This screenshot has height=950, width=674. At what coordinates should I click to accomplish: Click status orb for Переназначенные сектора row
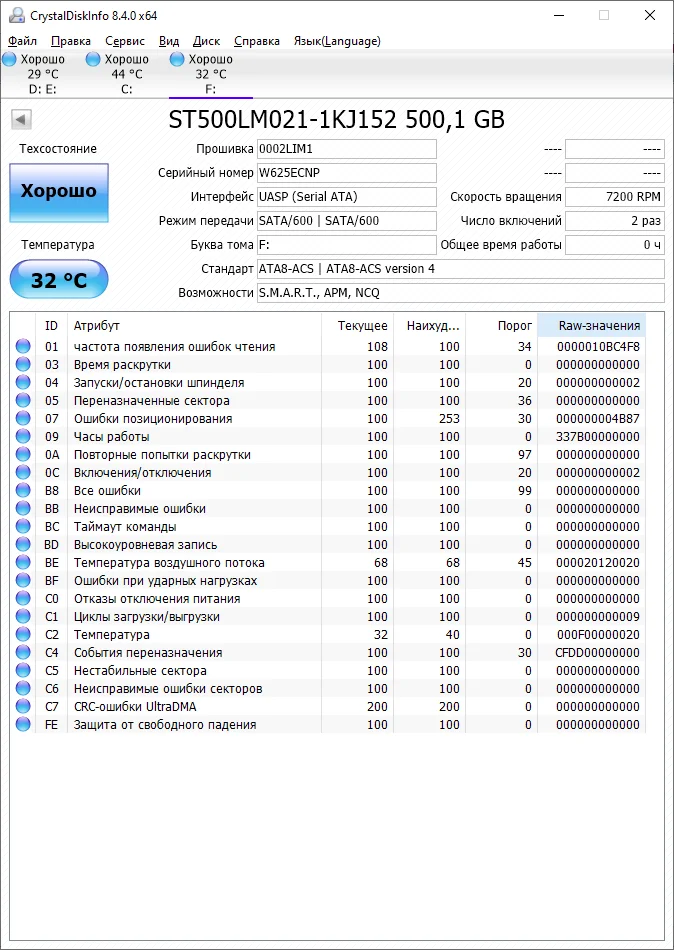click(23, 400)
